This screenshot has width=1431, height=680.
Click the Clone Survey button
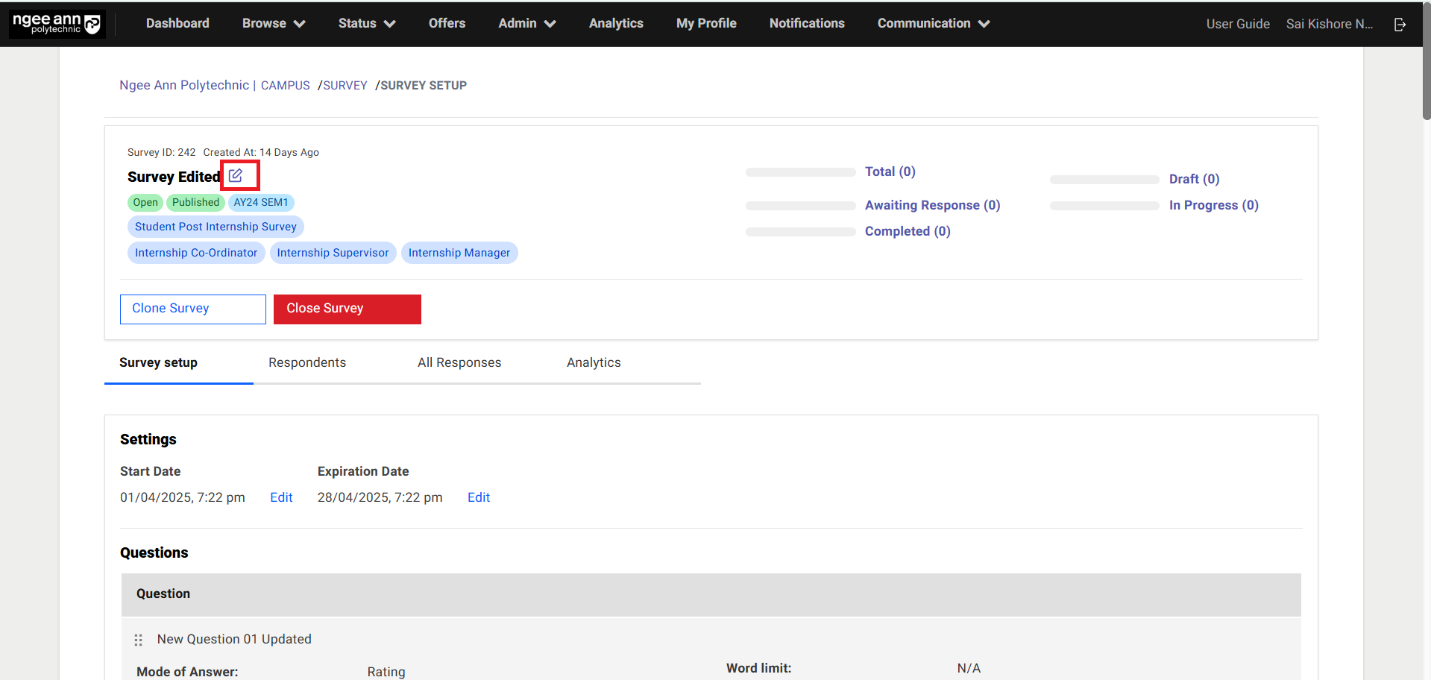192,309
